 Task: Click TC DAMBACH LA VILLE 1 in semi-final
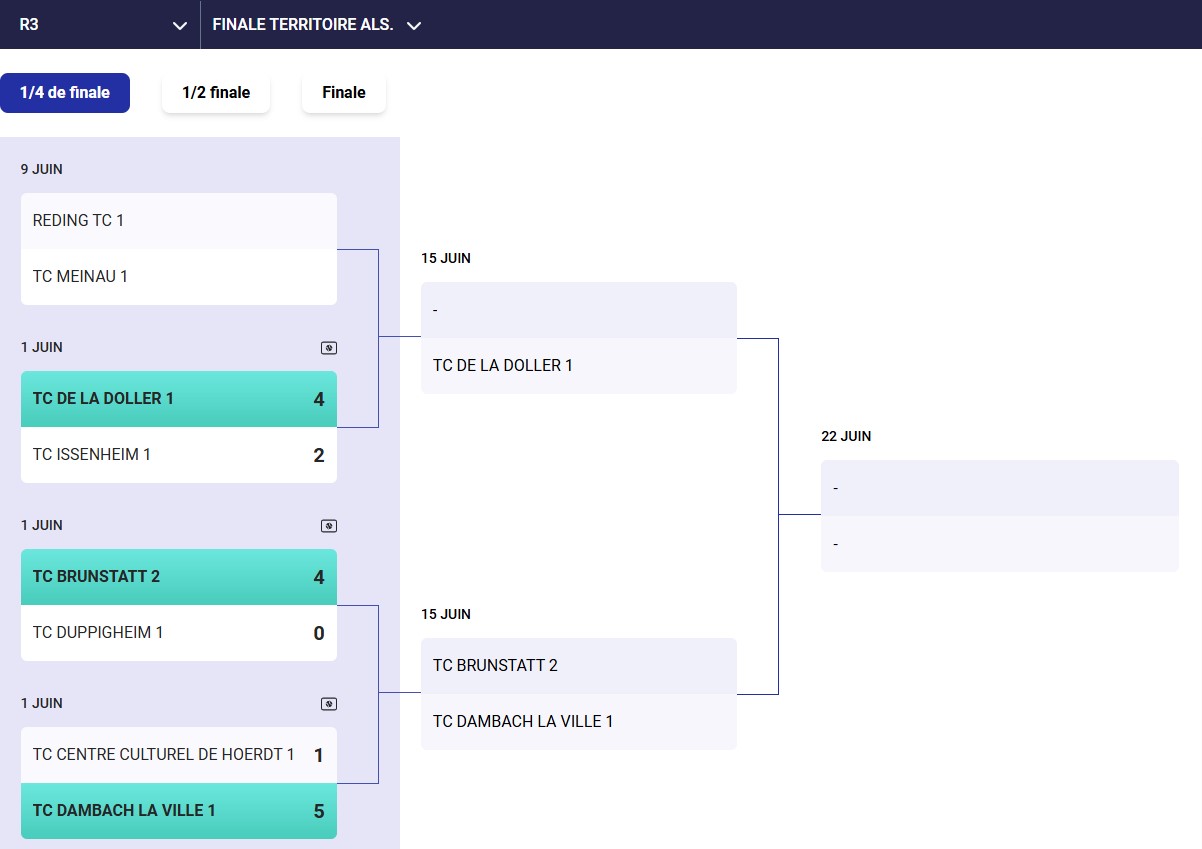point(579,722)
